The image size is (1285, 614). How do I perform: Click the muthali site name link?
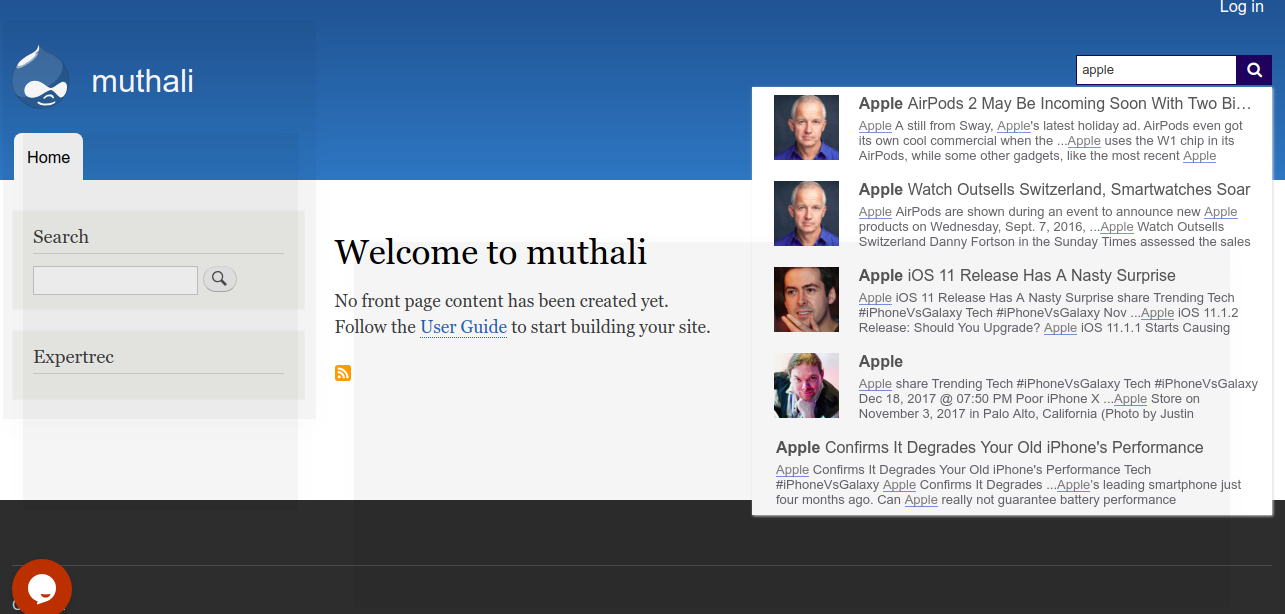coord(142,82)
